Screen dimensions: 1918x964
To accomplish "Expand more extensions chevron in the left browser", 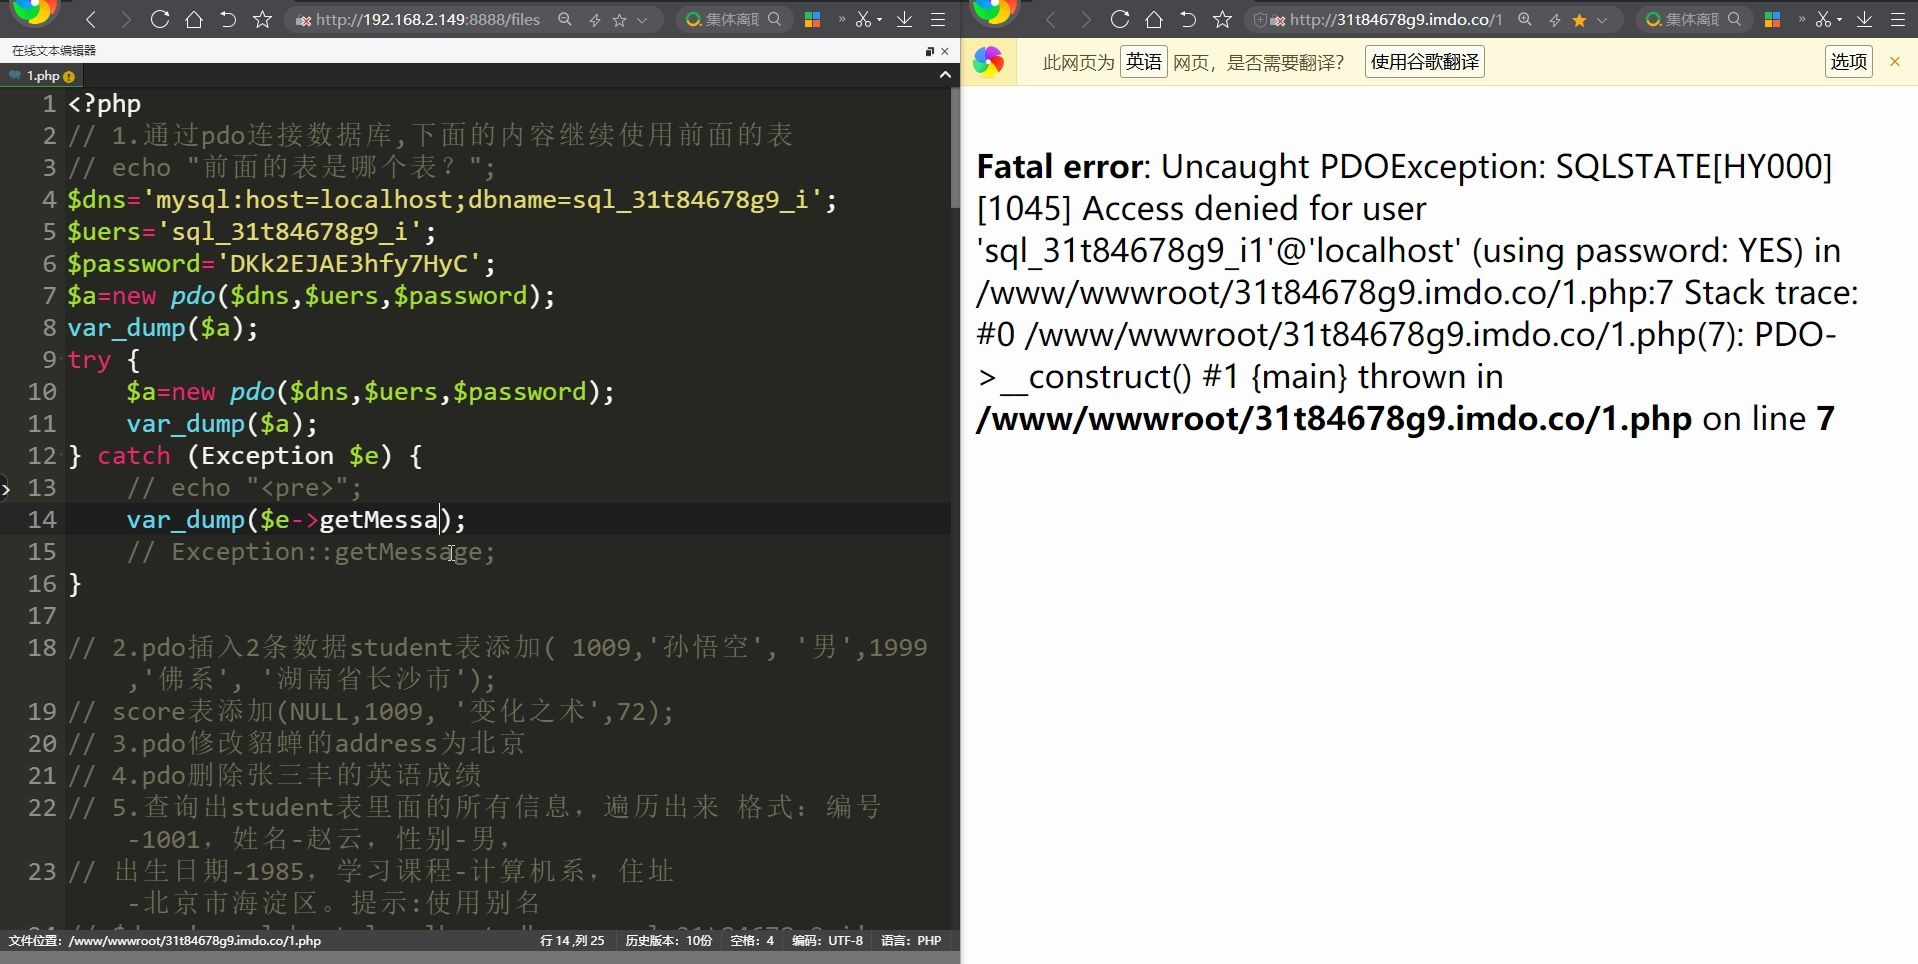I will point(841,19).
